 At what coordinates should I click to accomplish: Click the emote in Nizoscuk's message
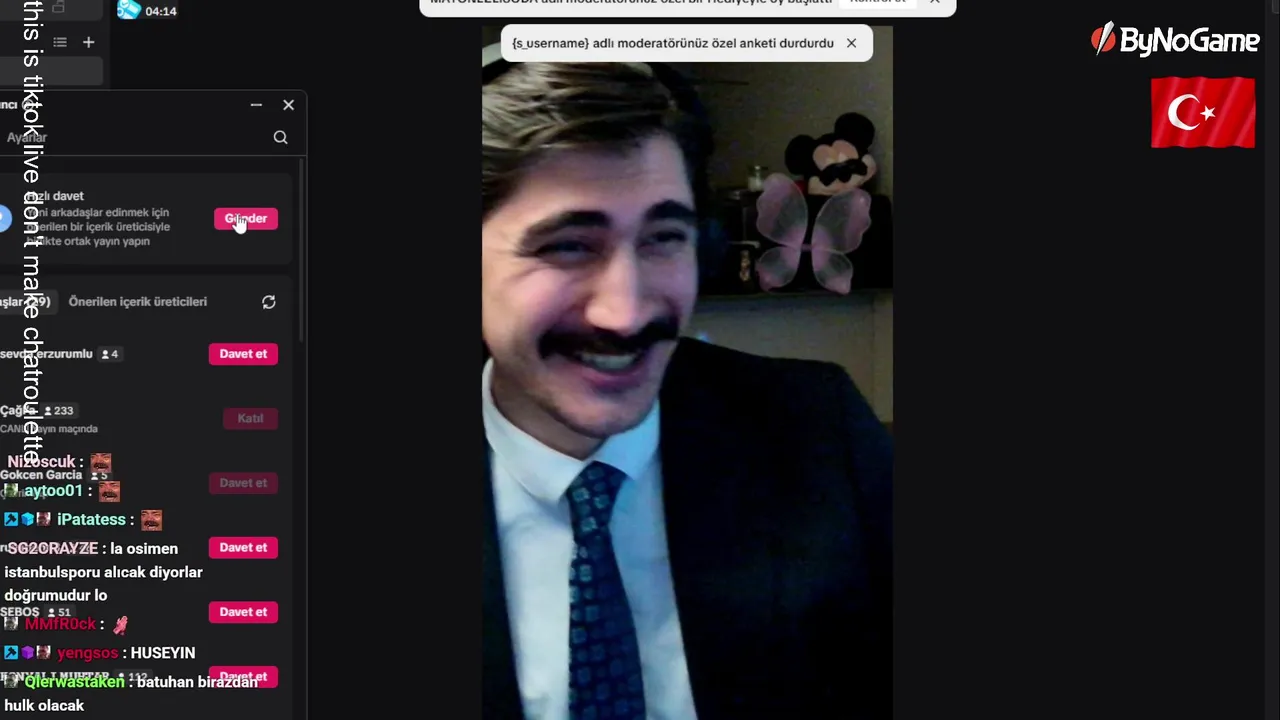click(x=101, y=463)
